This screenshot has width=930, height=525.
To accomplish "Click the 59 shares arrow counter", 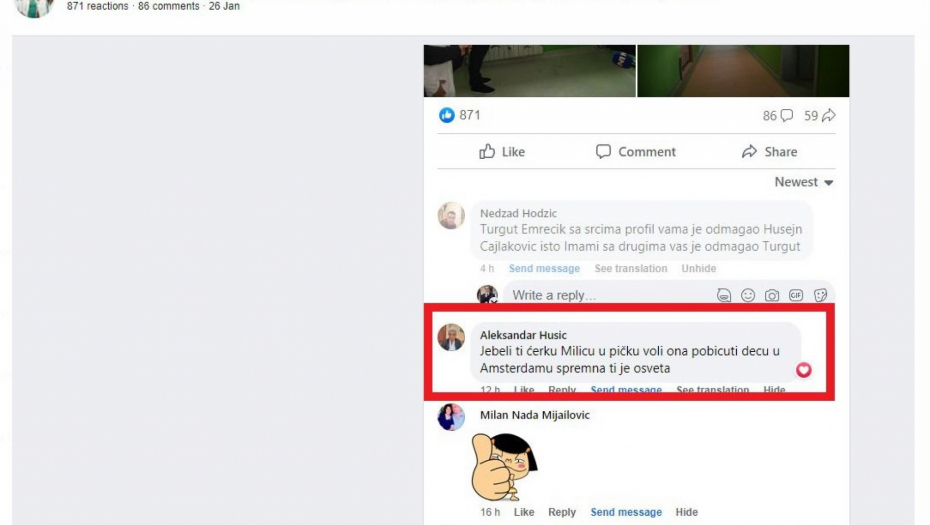I will pos(819,116).
